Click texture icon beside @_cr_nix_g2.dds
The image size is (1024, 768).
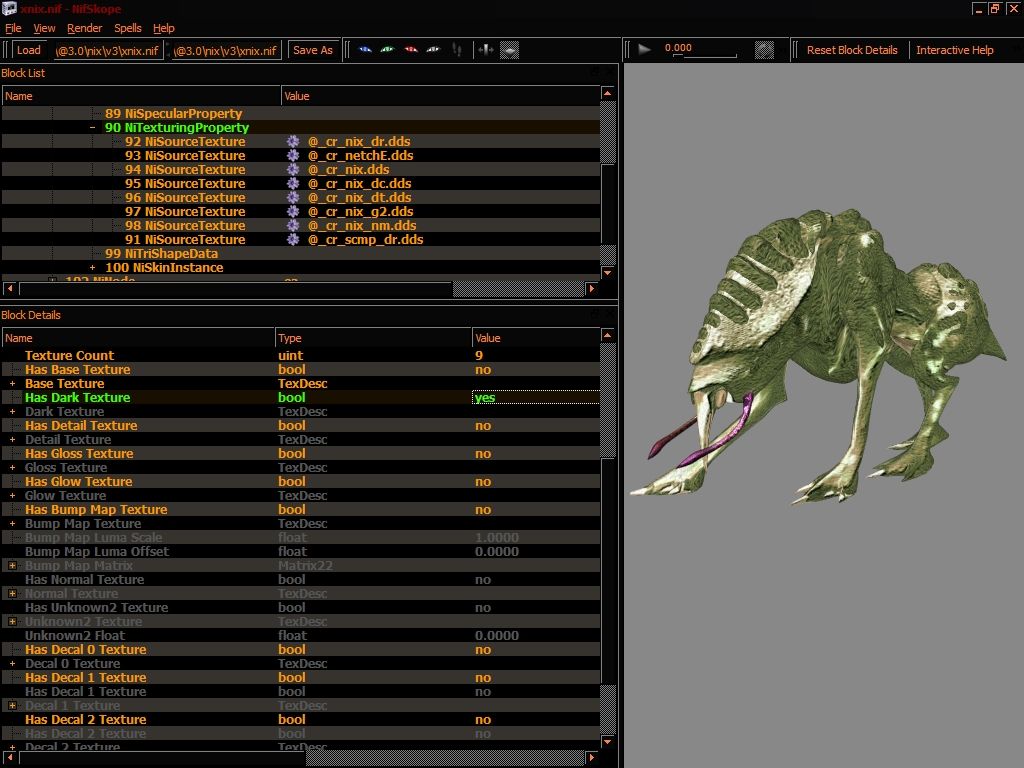(293, 212)
